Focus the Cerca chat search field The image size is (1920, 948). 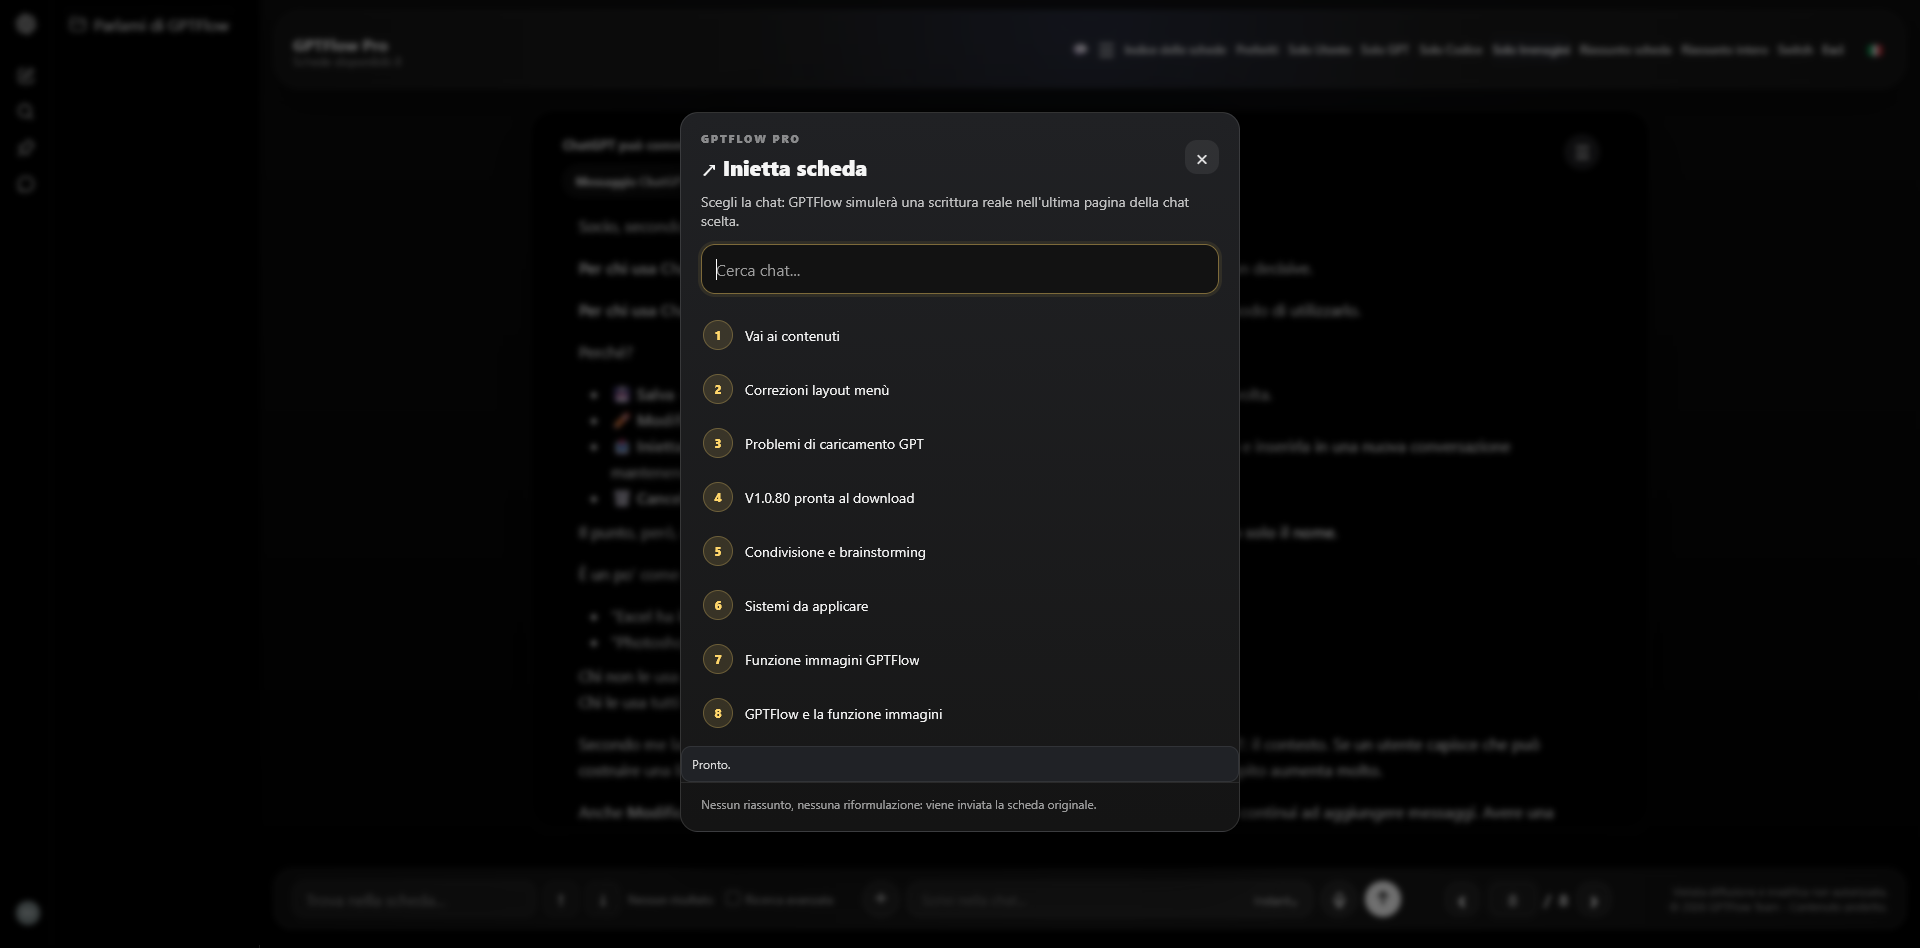tap(959, 269)
